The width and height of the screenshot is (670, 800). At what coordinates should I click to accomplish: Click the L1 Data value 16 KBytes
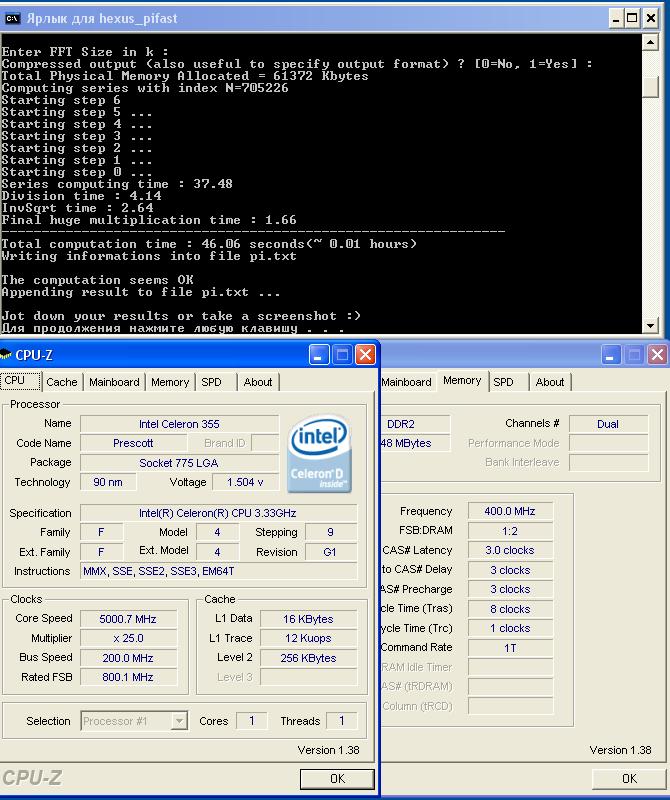tap(308, 619)
